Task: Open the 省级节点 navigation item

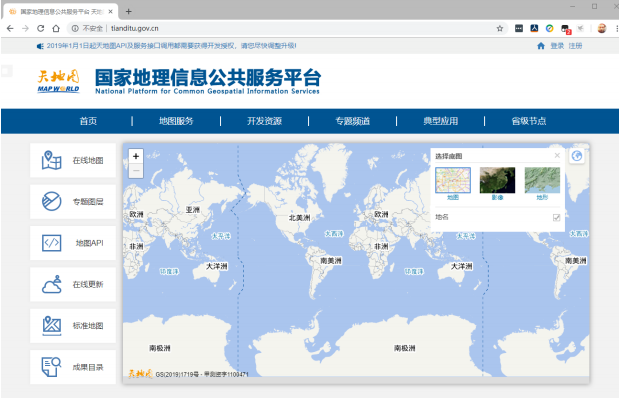Action: [529, 121]
